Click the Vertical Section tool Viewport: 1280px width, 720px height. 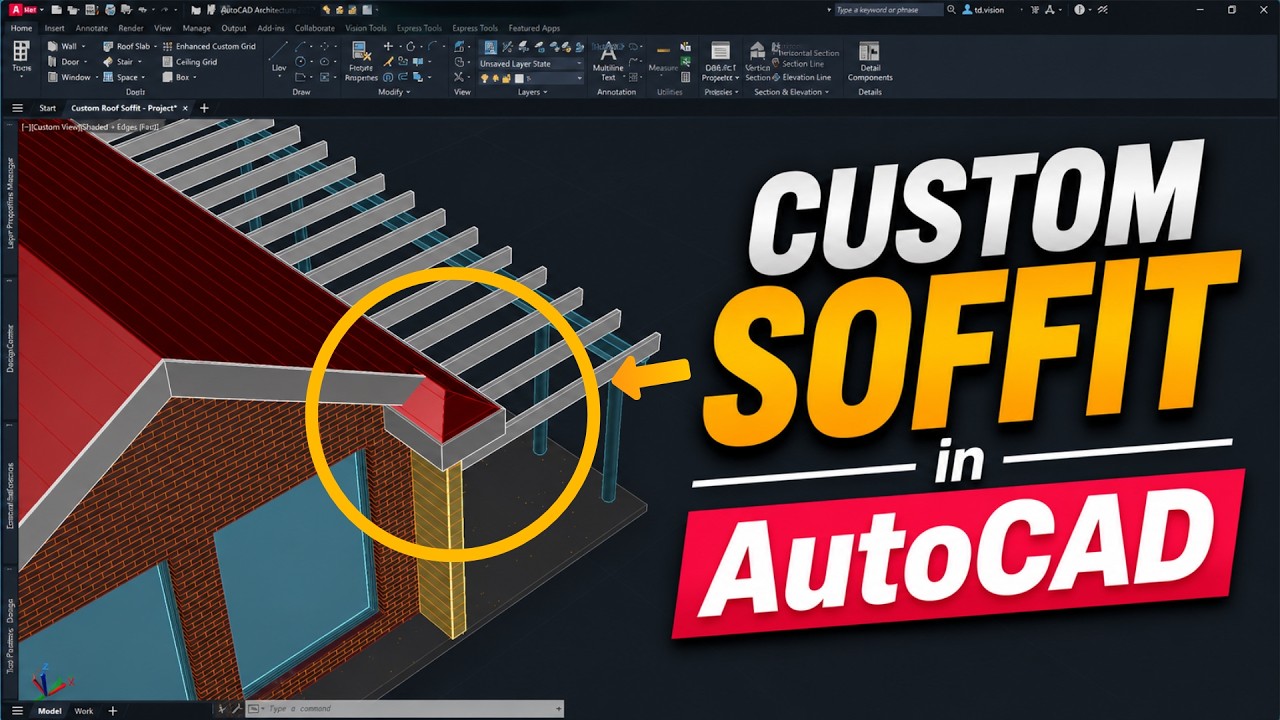pos(758,62)
